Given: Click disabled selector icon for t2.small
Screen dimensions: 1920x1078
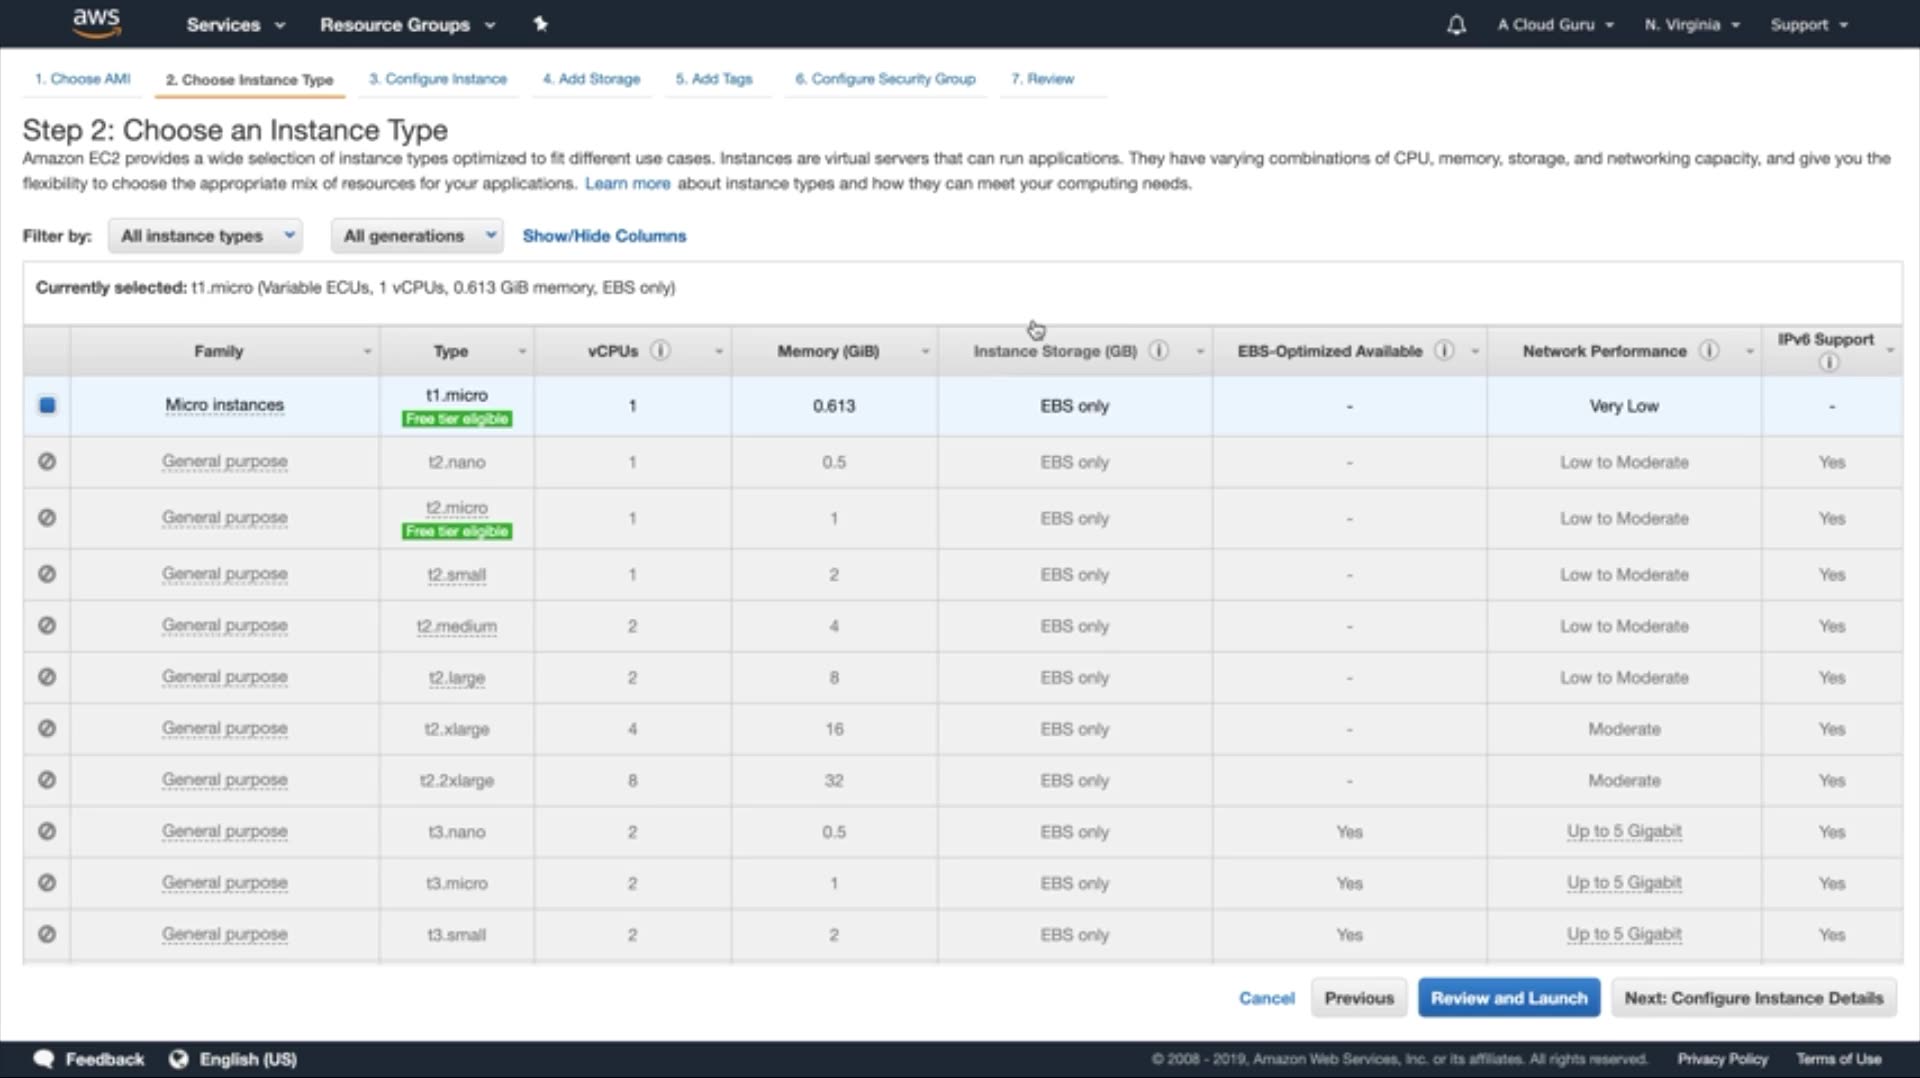Looking at the screenshot, I should tap(47, 574).
